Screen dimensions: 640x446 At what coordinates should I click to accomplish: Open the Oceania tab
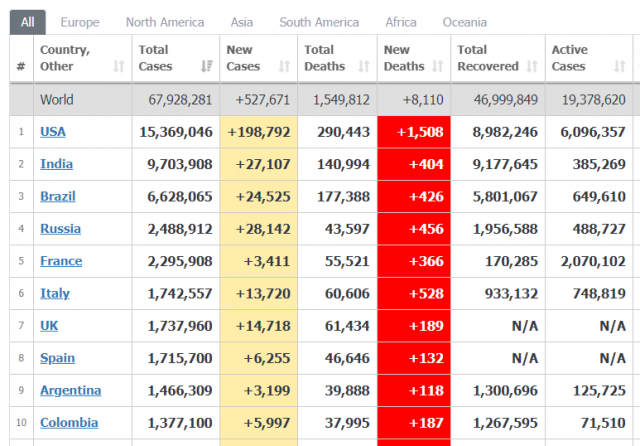pyautogui.click(x=464, y=22)
